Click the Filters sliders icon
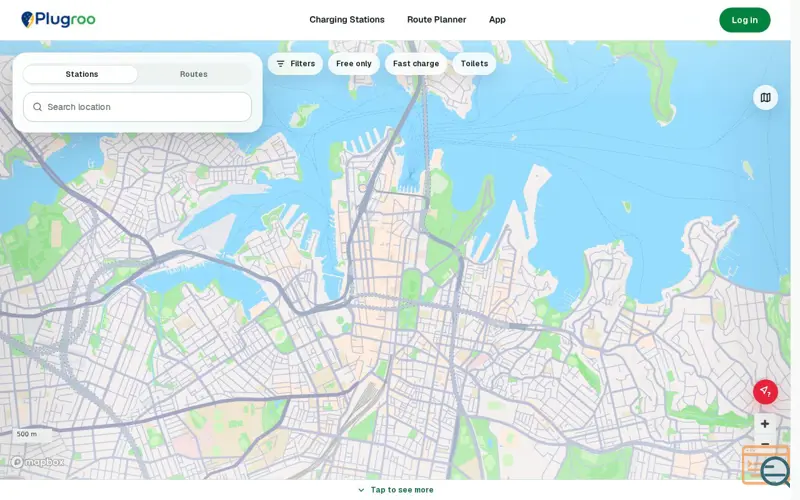The height and width of the screenshot is (500, 800). click(280, 64)
